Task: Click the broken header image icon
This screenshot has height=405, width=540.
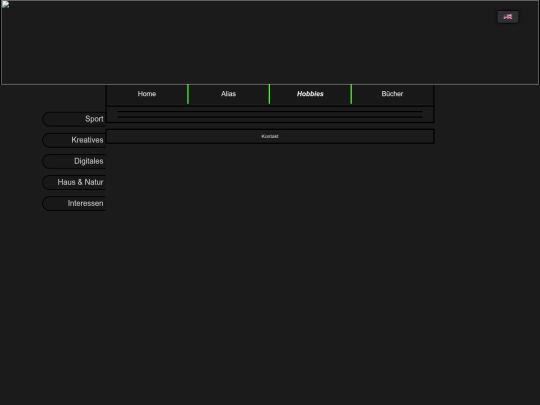Action: [6, 5]
